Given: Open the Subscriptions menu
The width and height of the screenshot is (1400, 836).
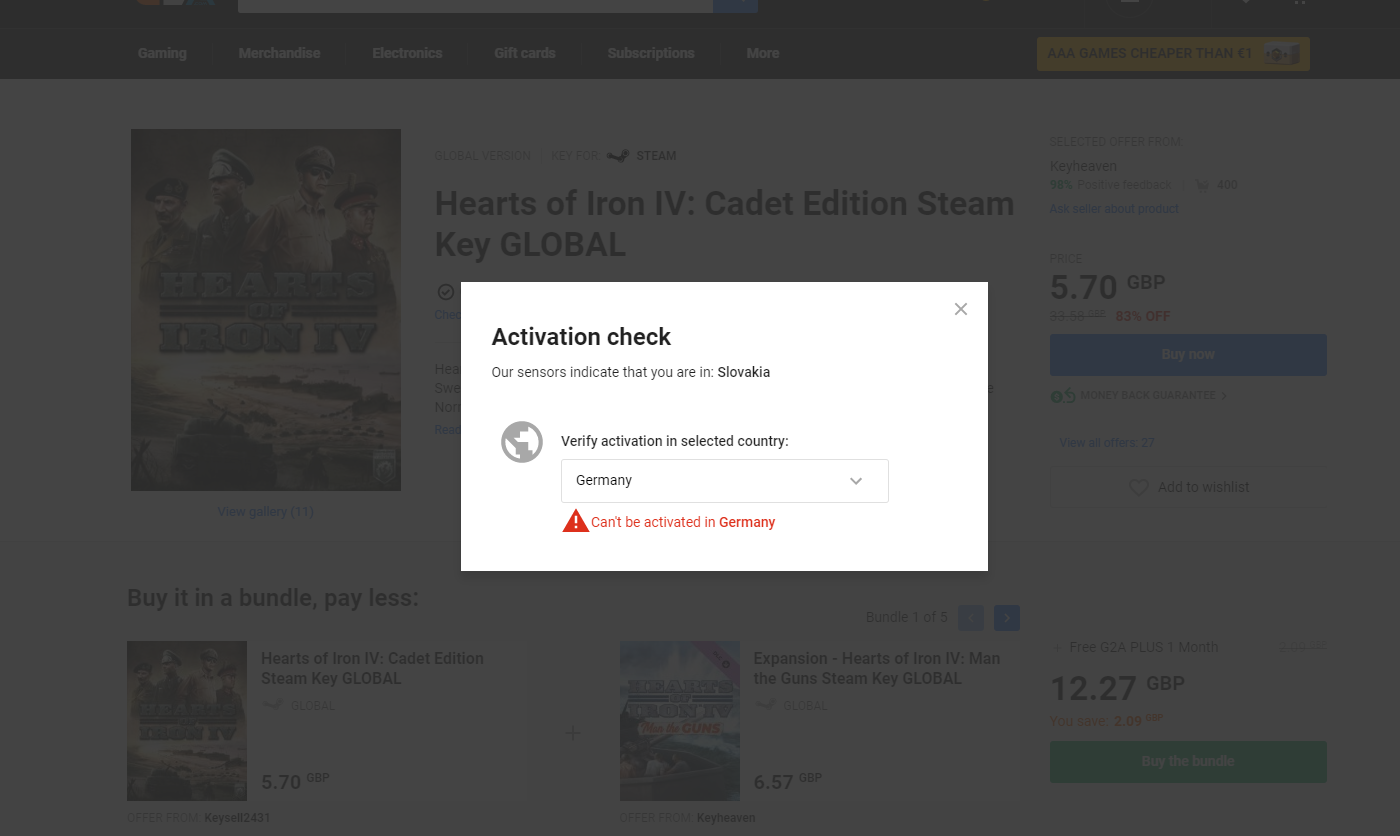Looking at the screenshot, I should [x=651, y=53].
